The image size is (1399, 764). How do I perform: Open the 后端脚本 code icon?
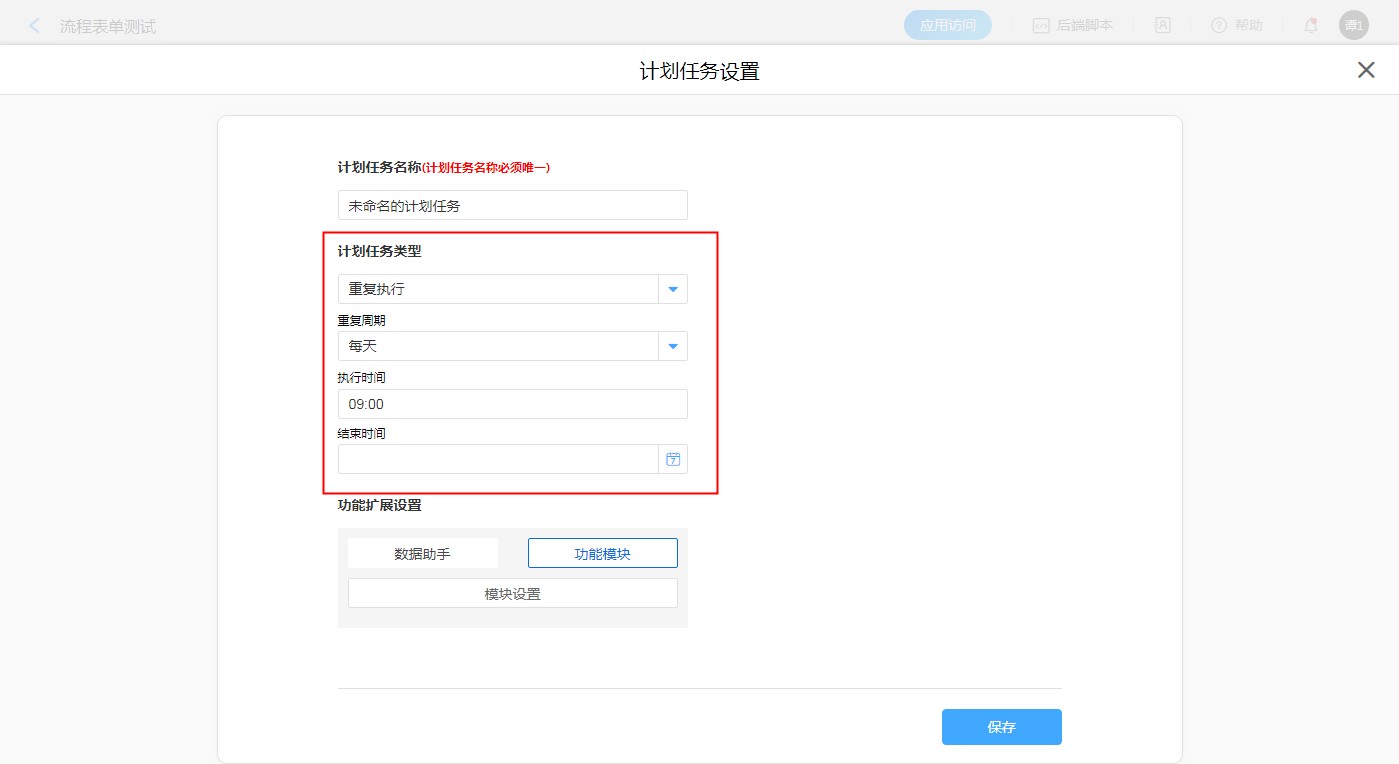[x=1041, y=26]
